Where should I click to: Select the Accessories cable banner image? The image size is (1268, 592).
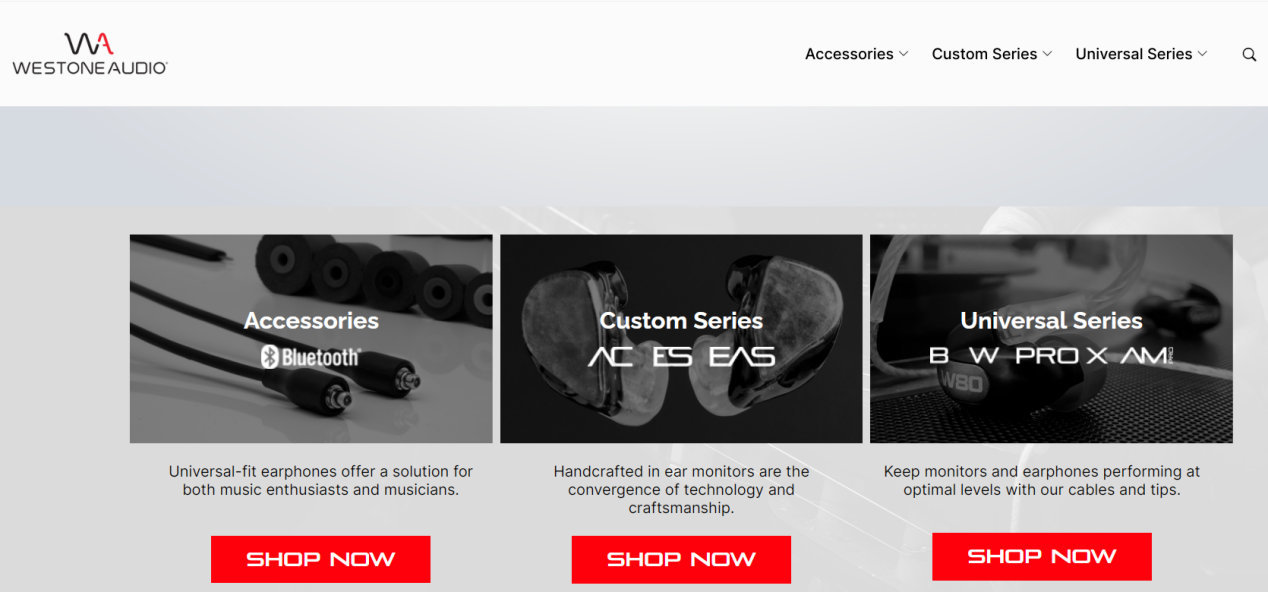pos(311,339)
